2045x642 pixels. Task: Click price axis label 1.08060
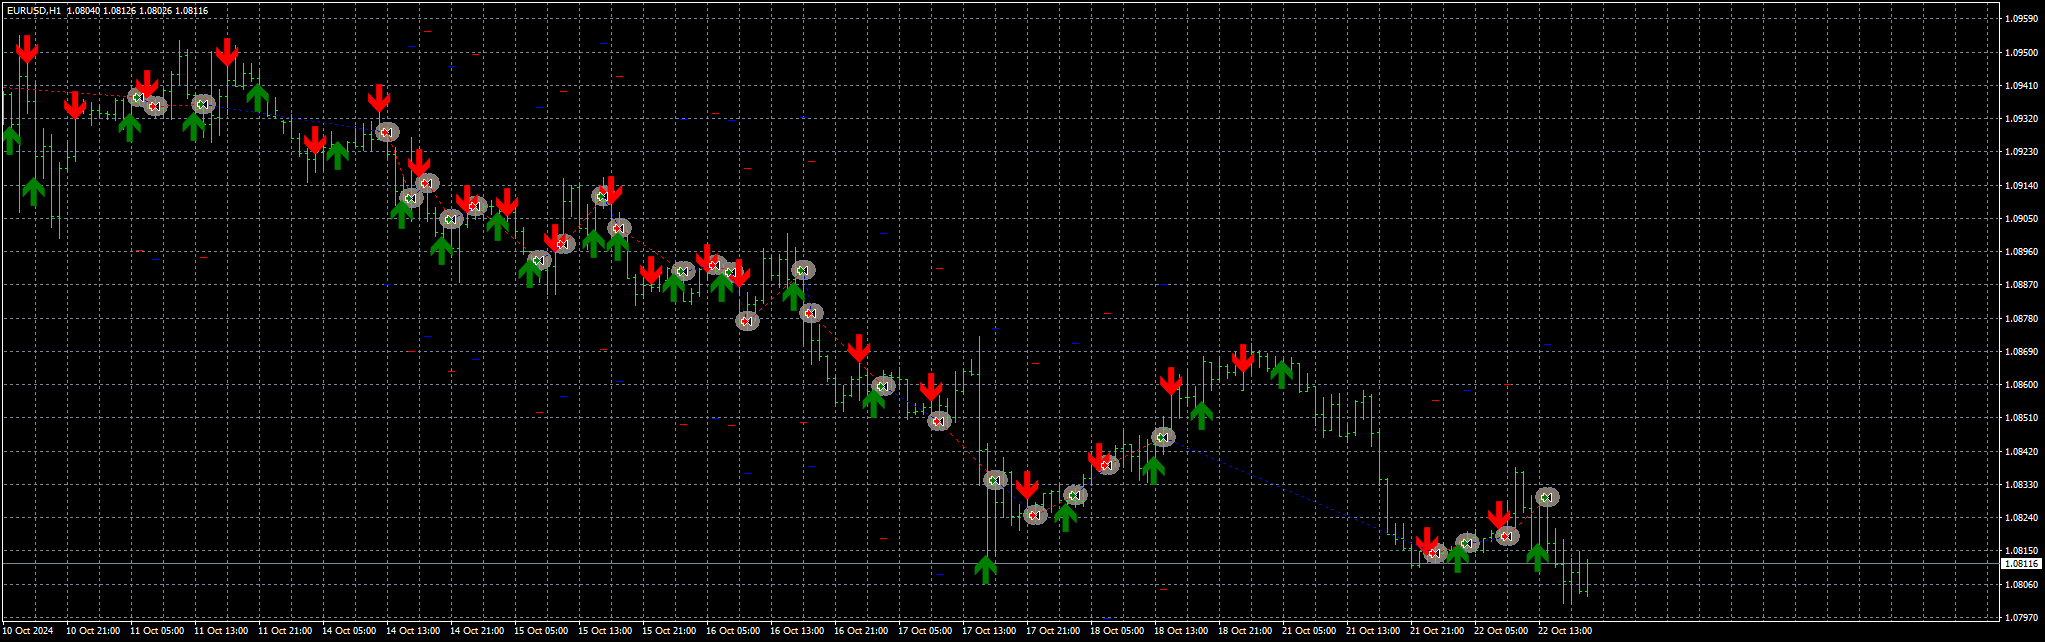click(x=2021, y=584)
